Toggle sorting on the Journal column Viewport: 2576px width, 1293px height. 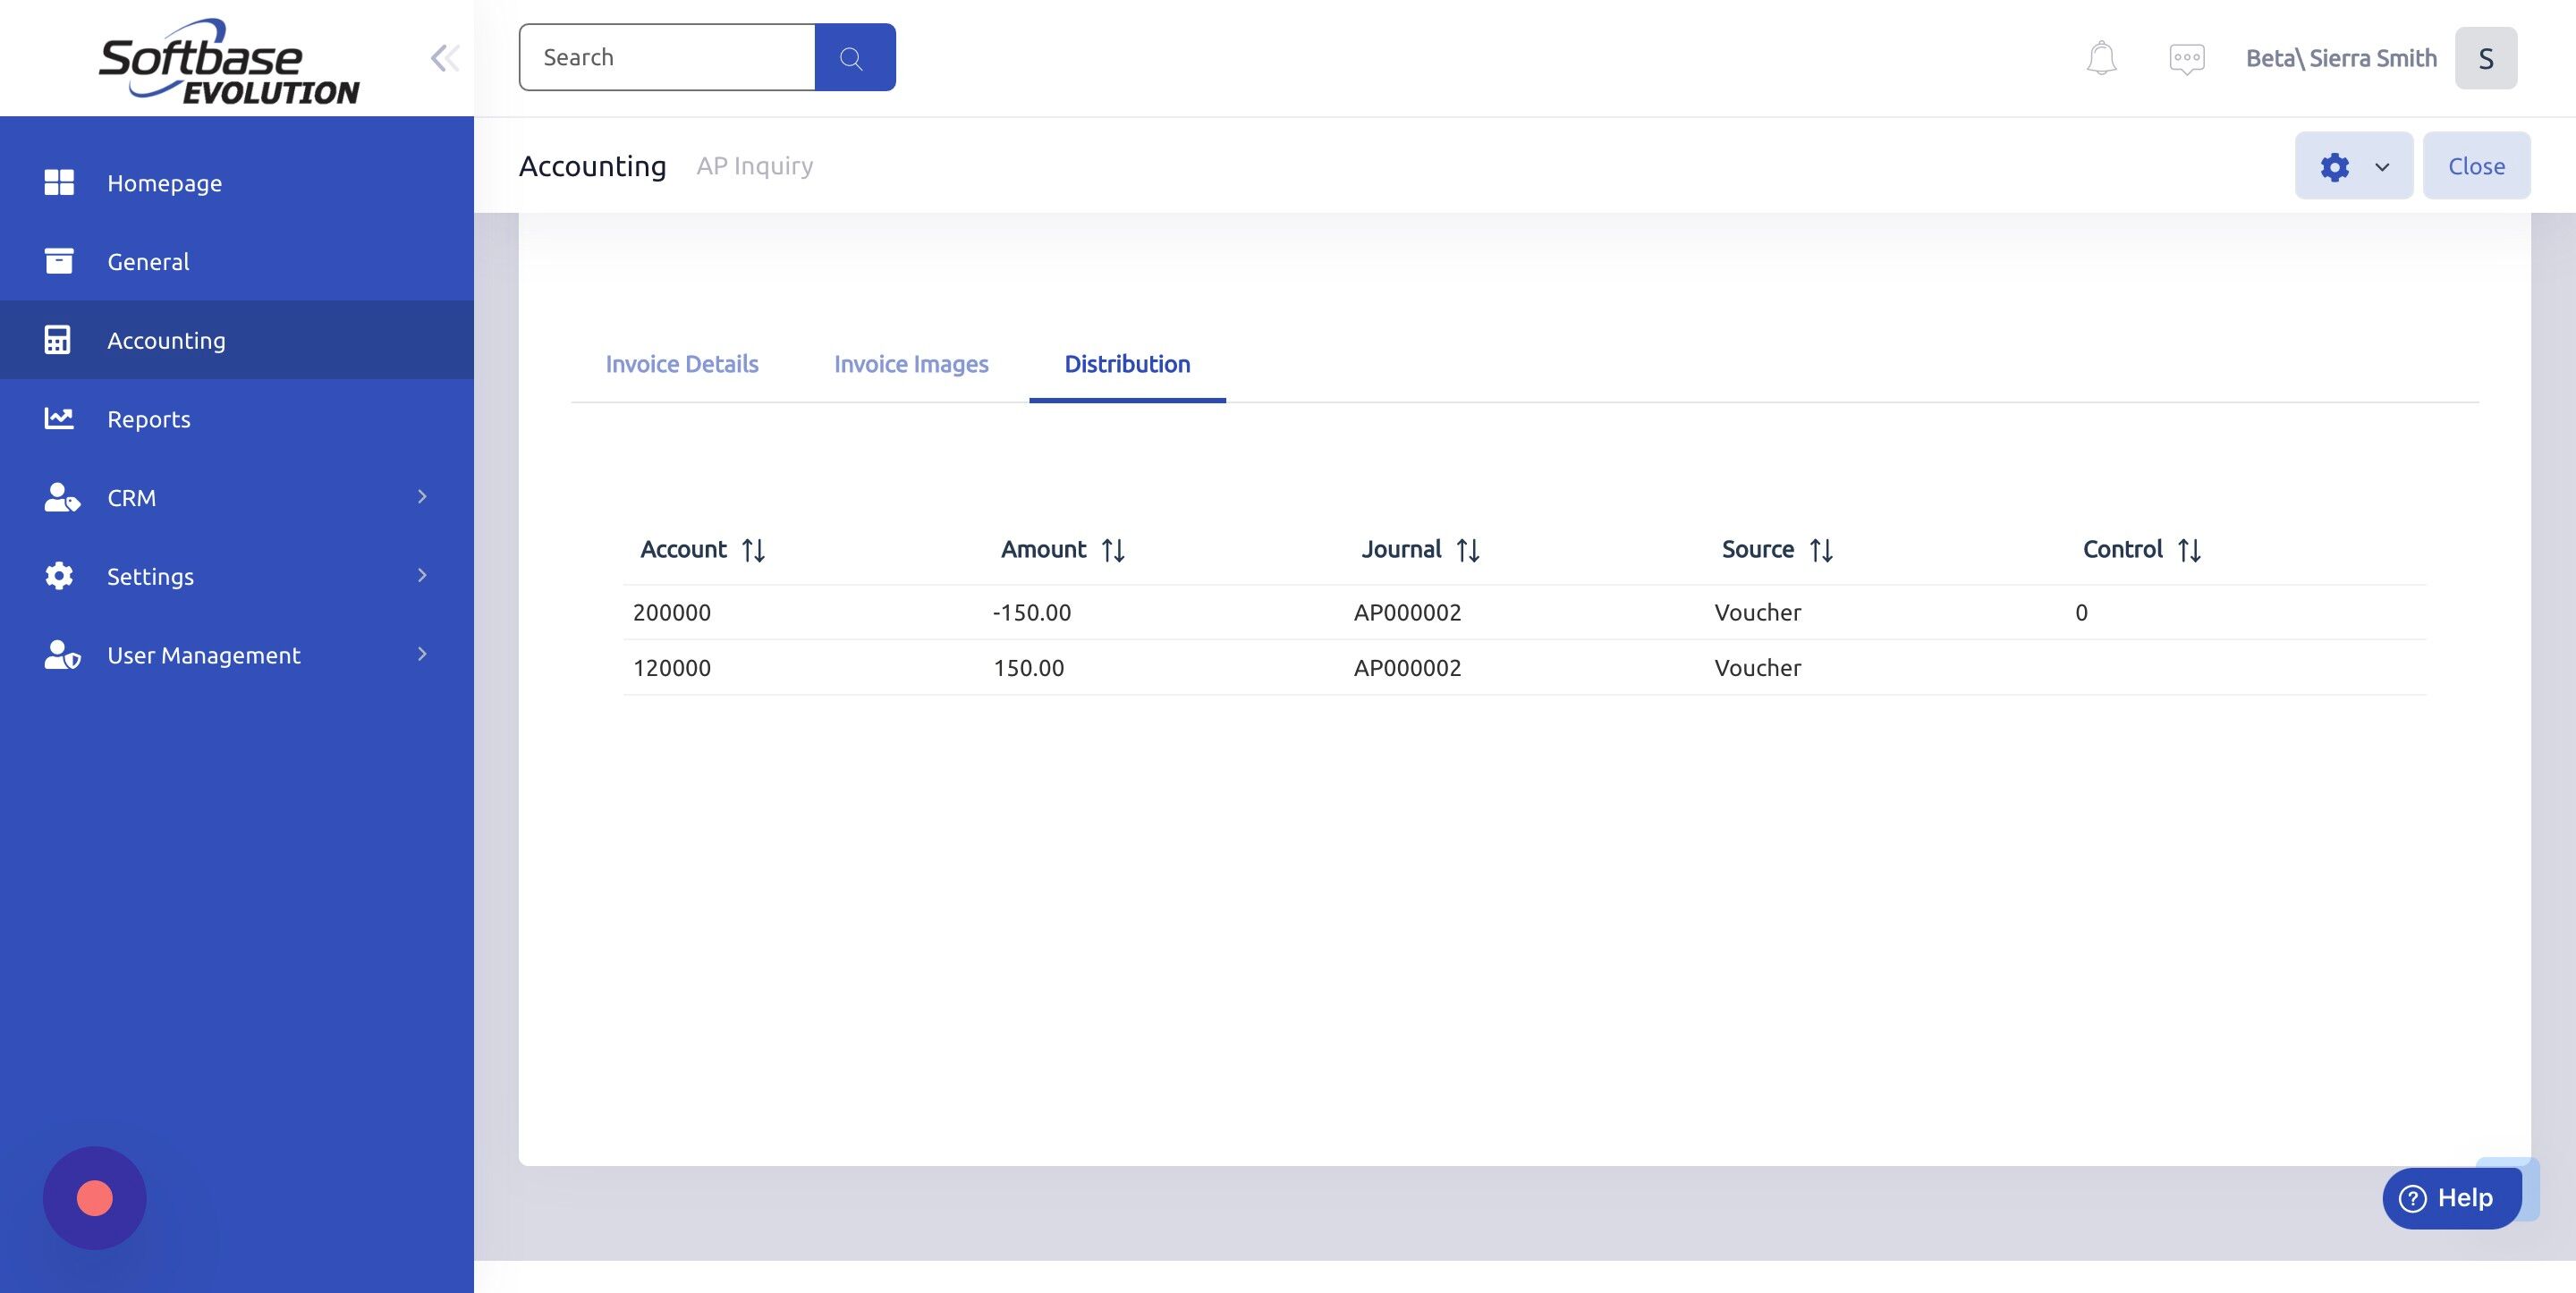[x=1469, y=549]
